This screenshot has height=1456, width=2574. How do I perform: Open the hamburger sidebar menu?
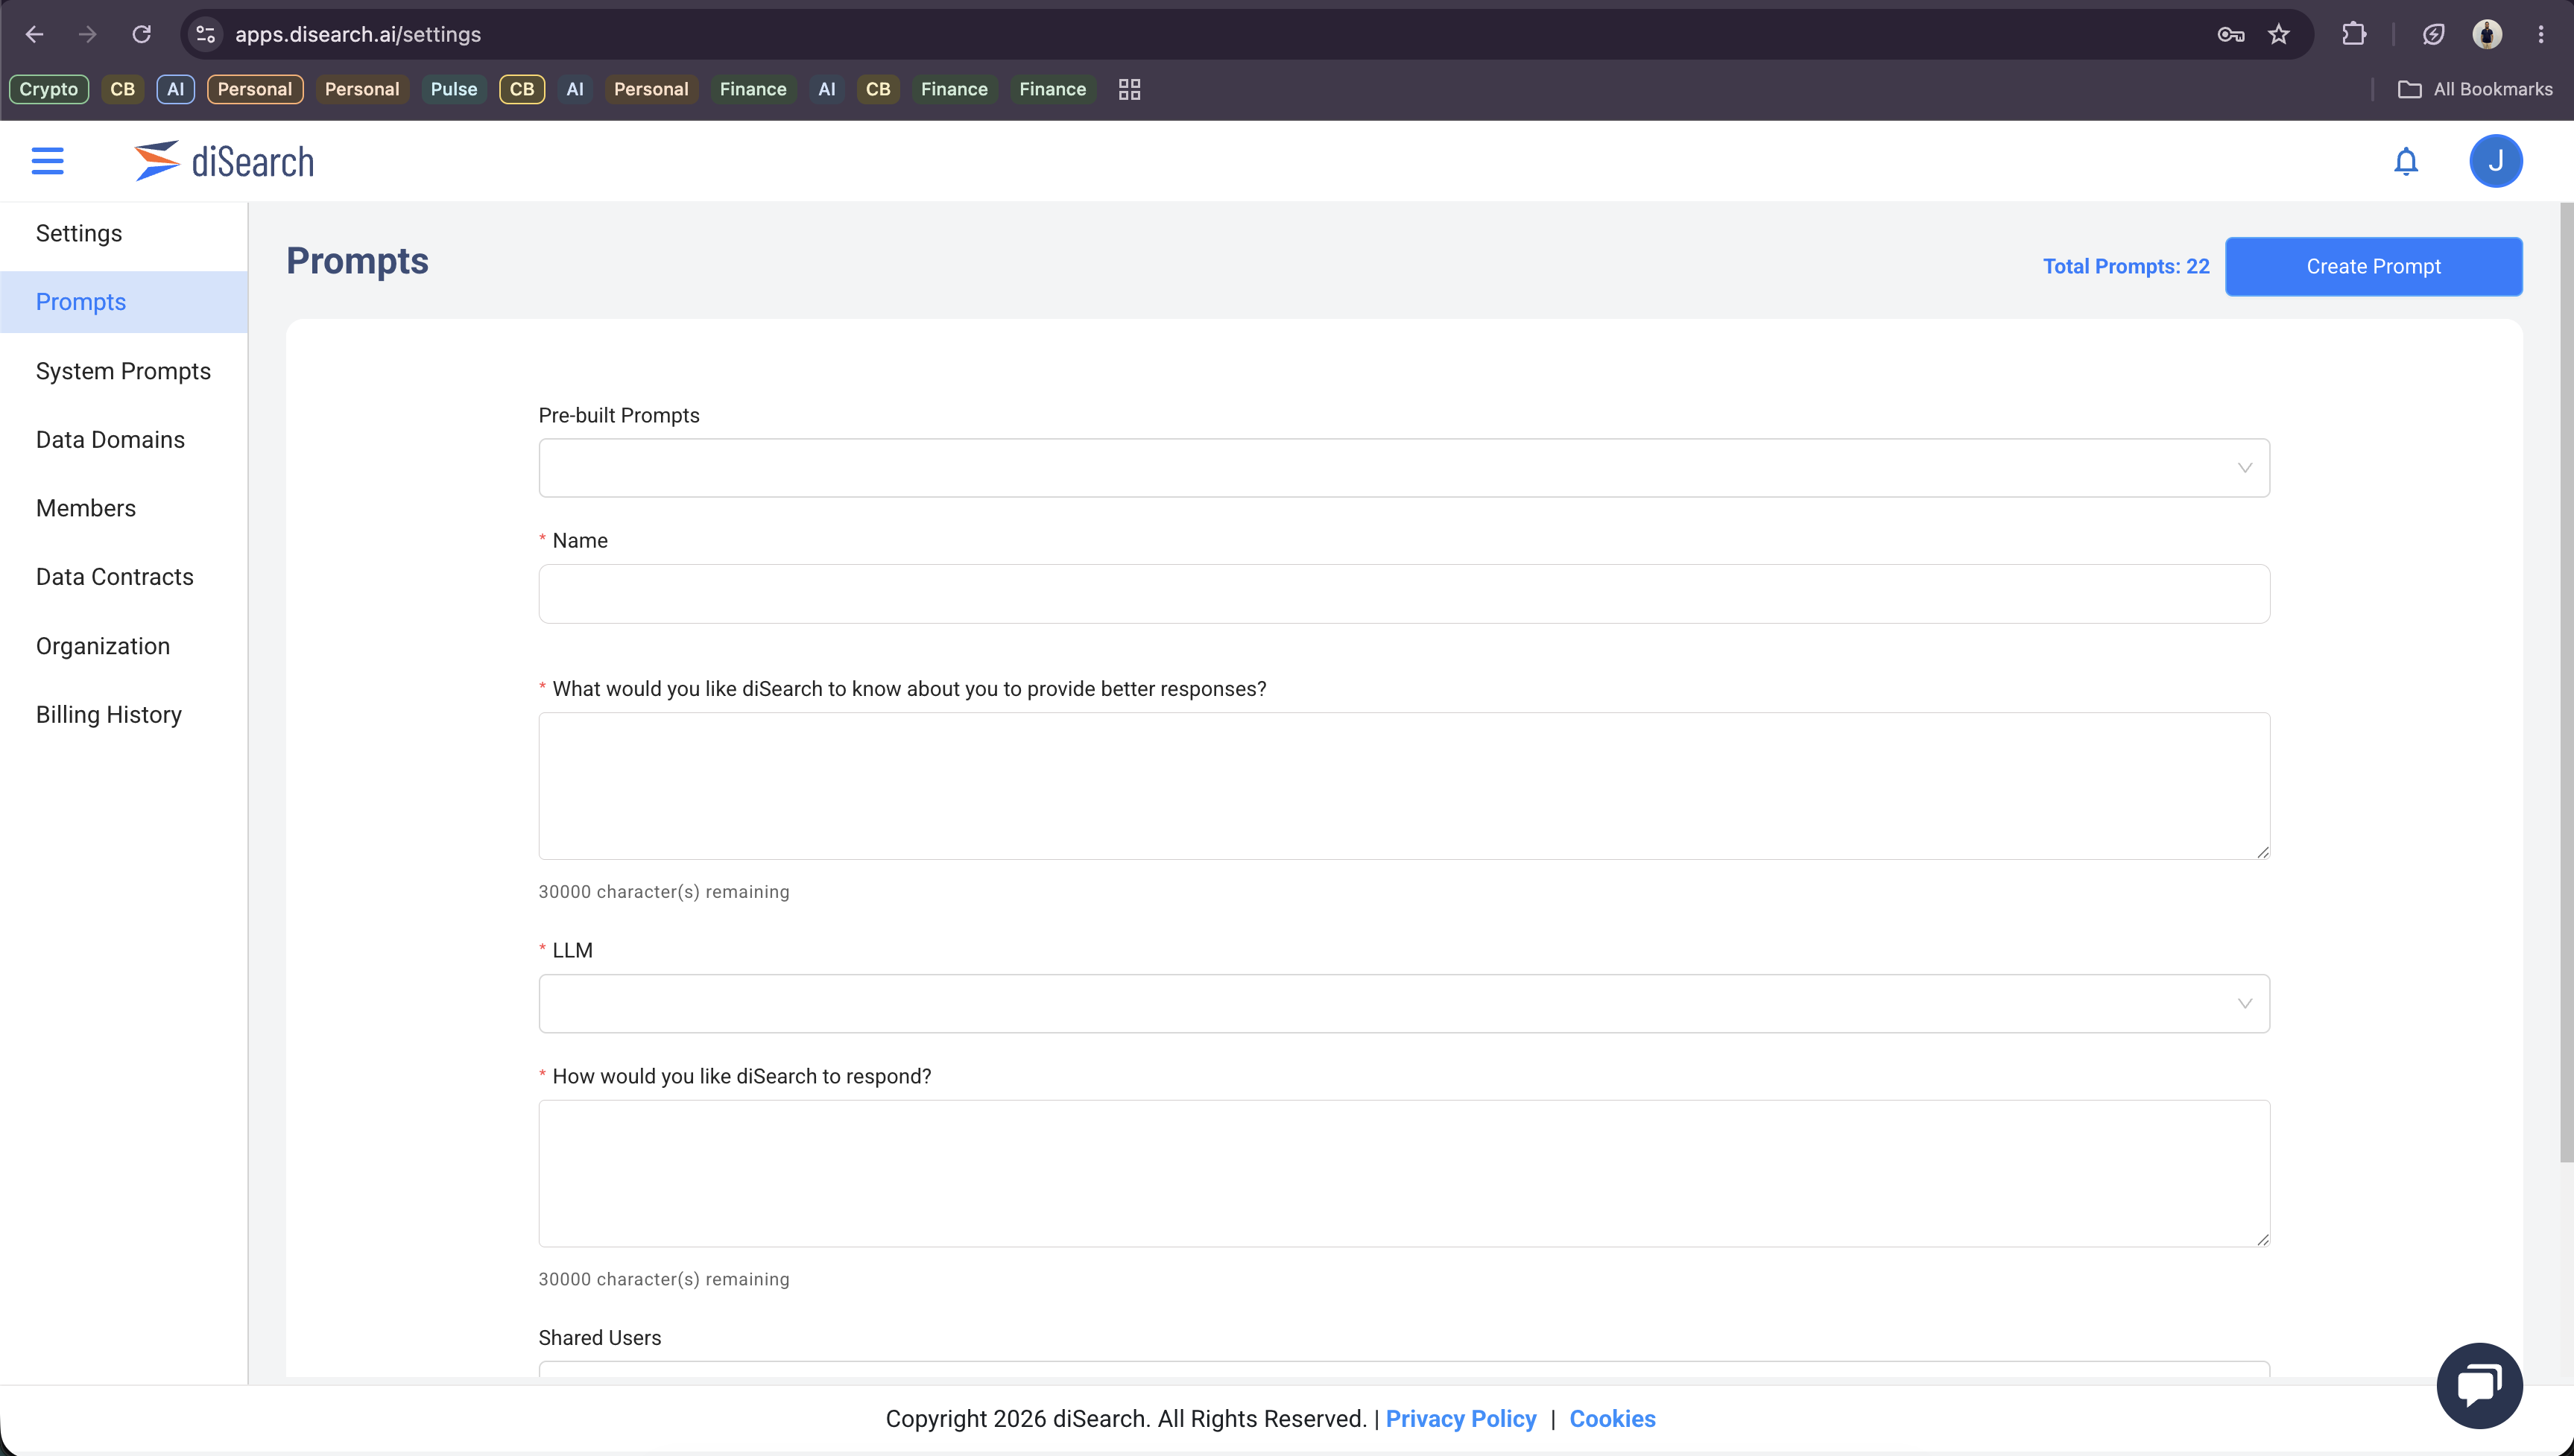coord(47,161)
